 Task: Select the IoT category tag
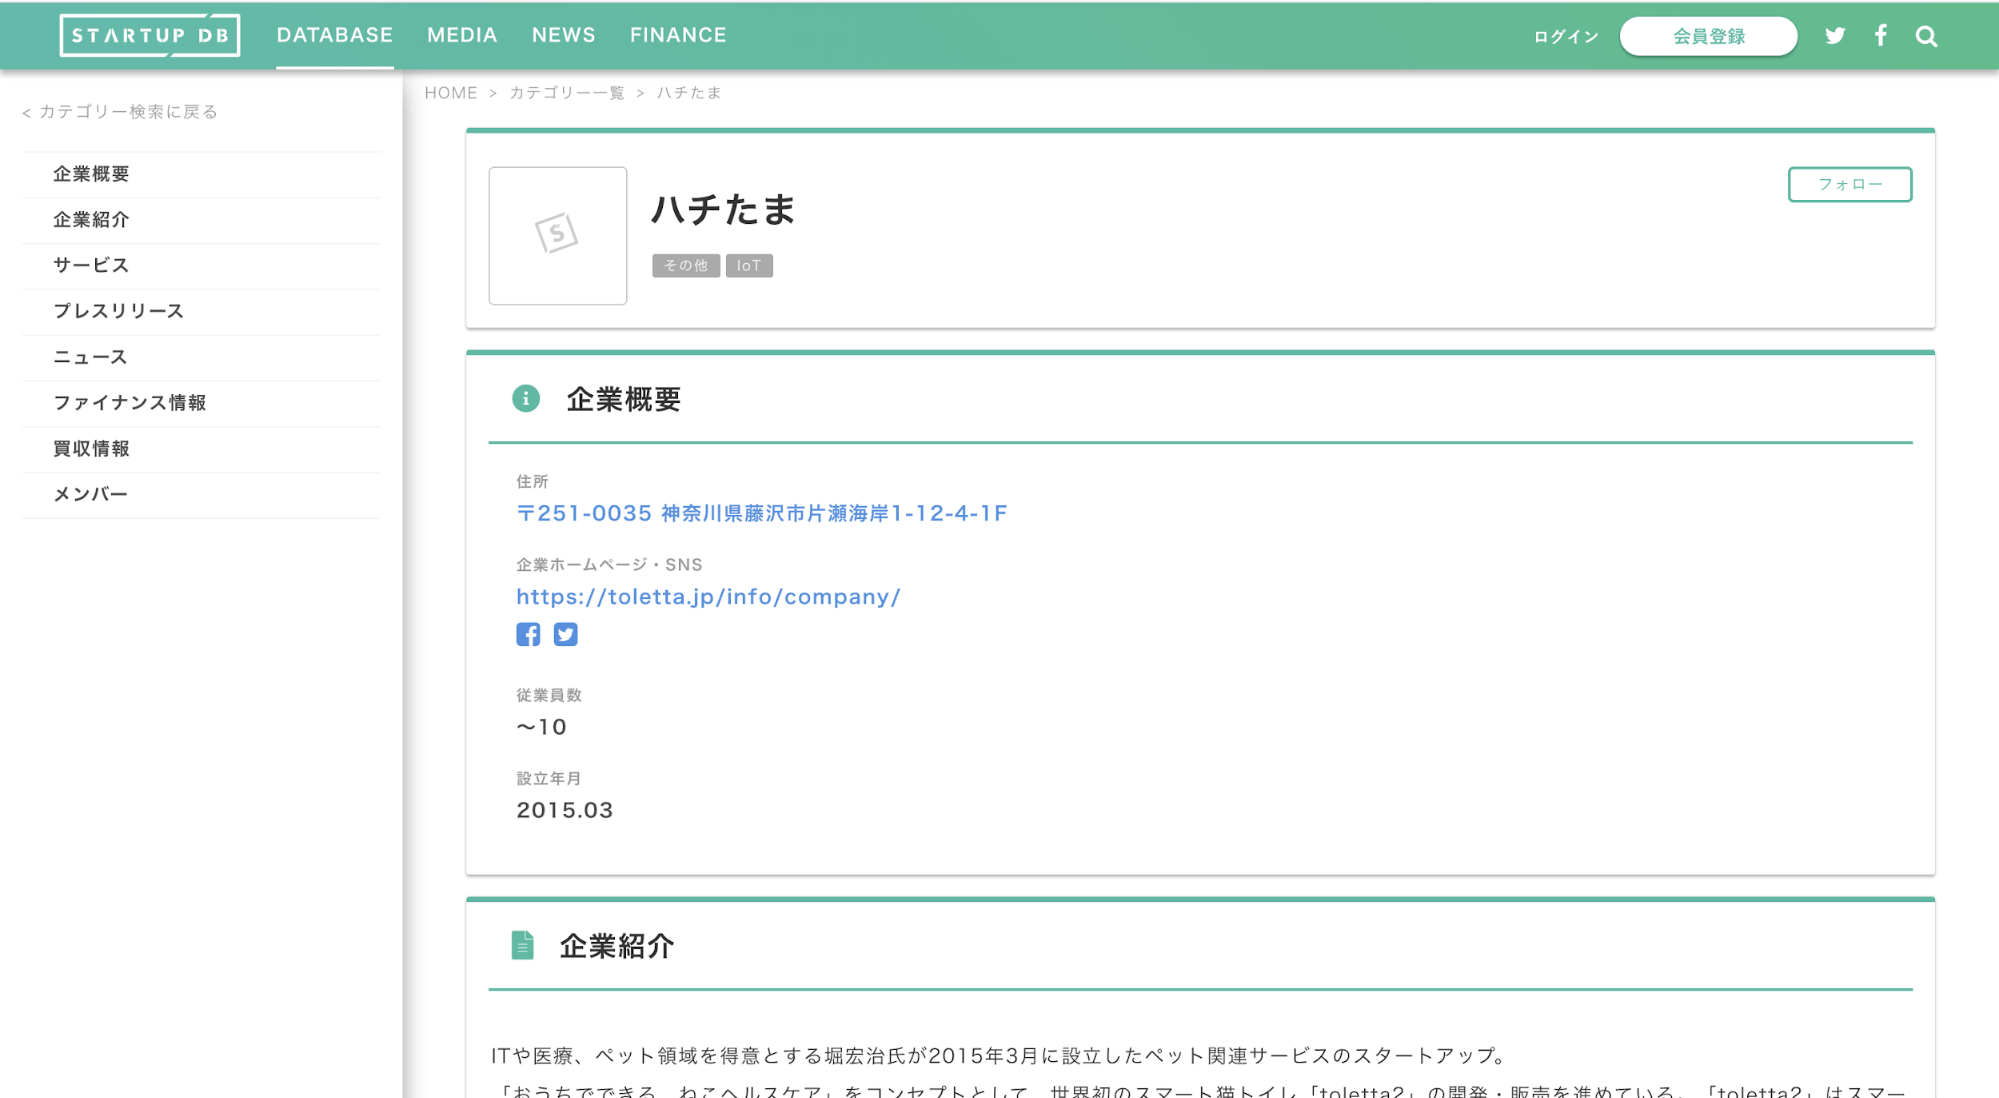749,265
